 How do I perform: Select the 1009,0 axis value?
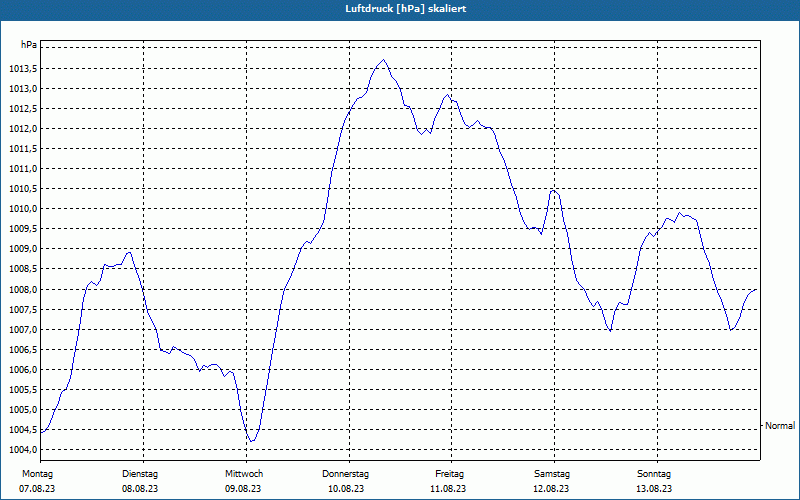23,249
